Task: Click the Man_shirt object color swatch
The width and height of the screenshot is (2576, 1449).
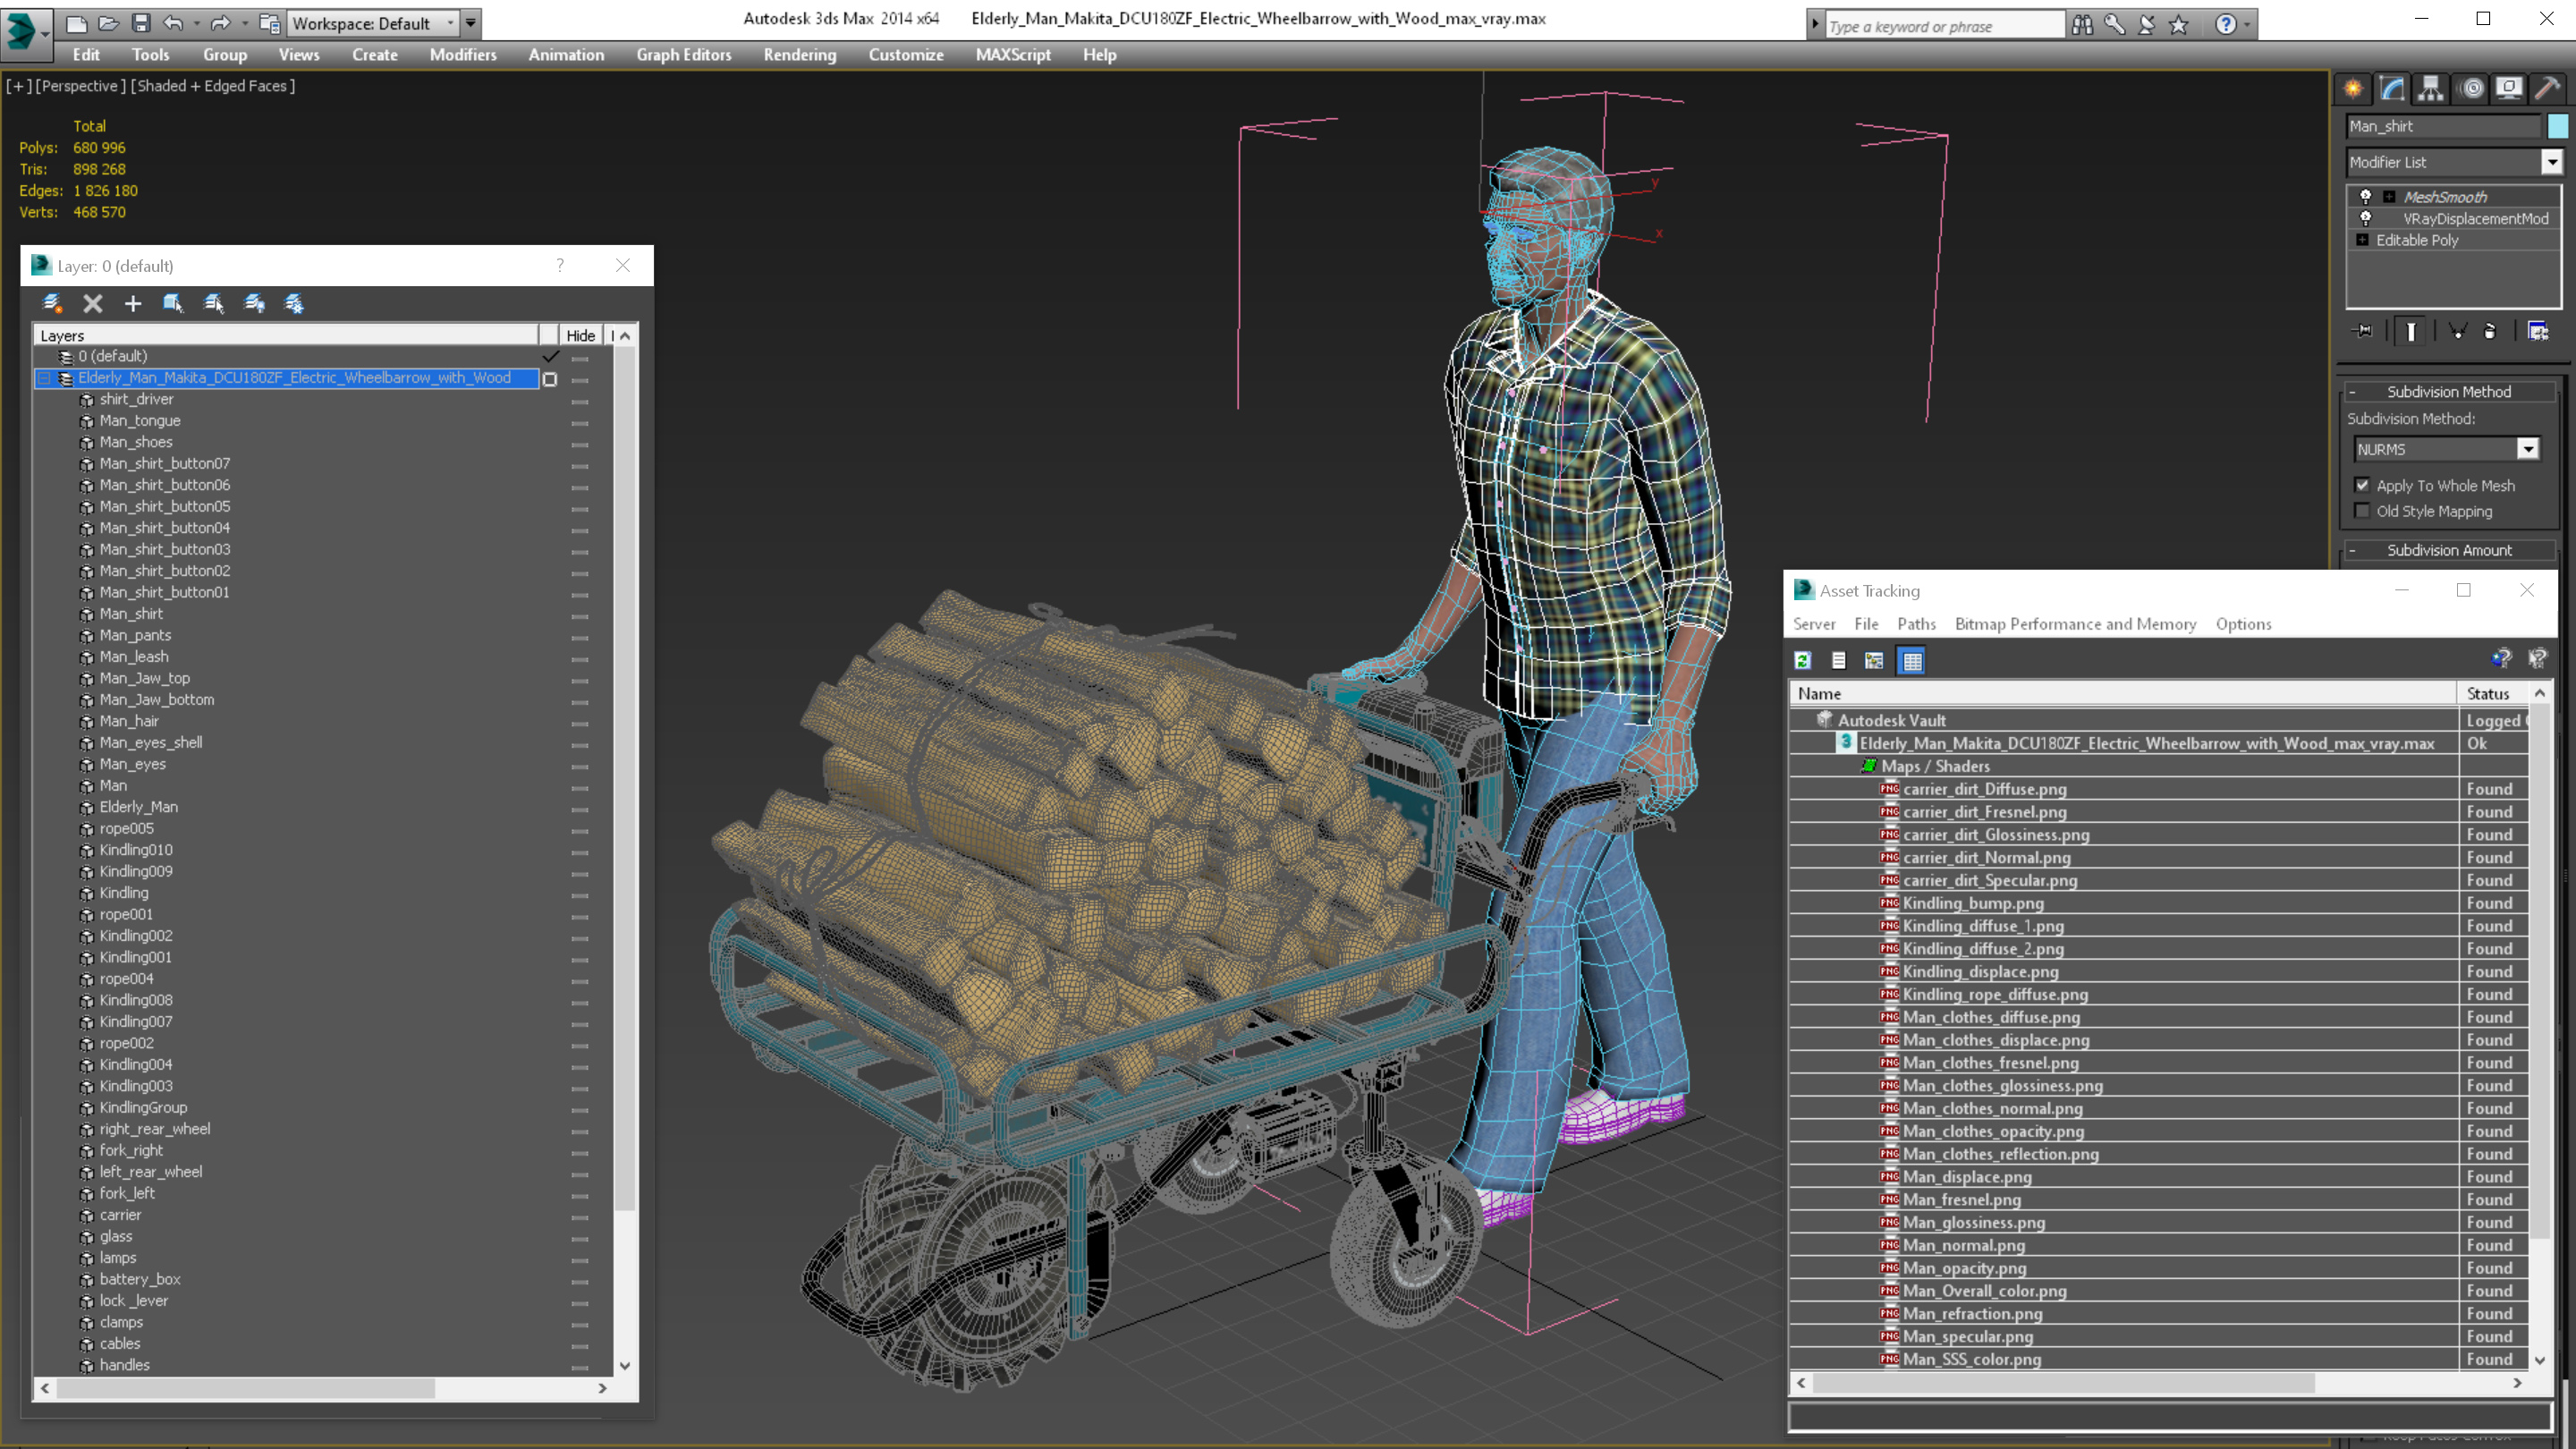Action: tap(2557, 126)
